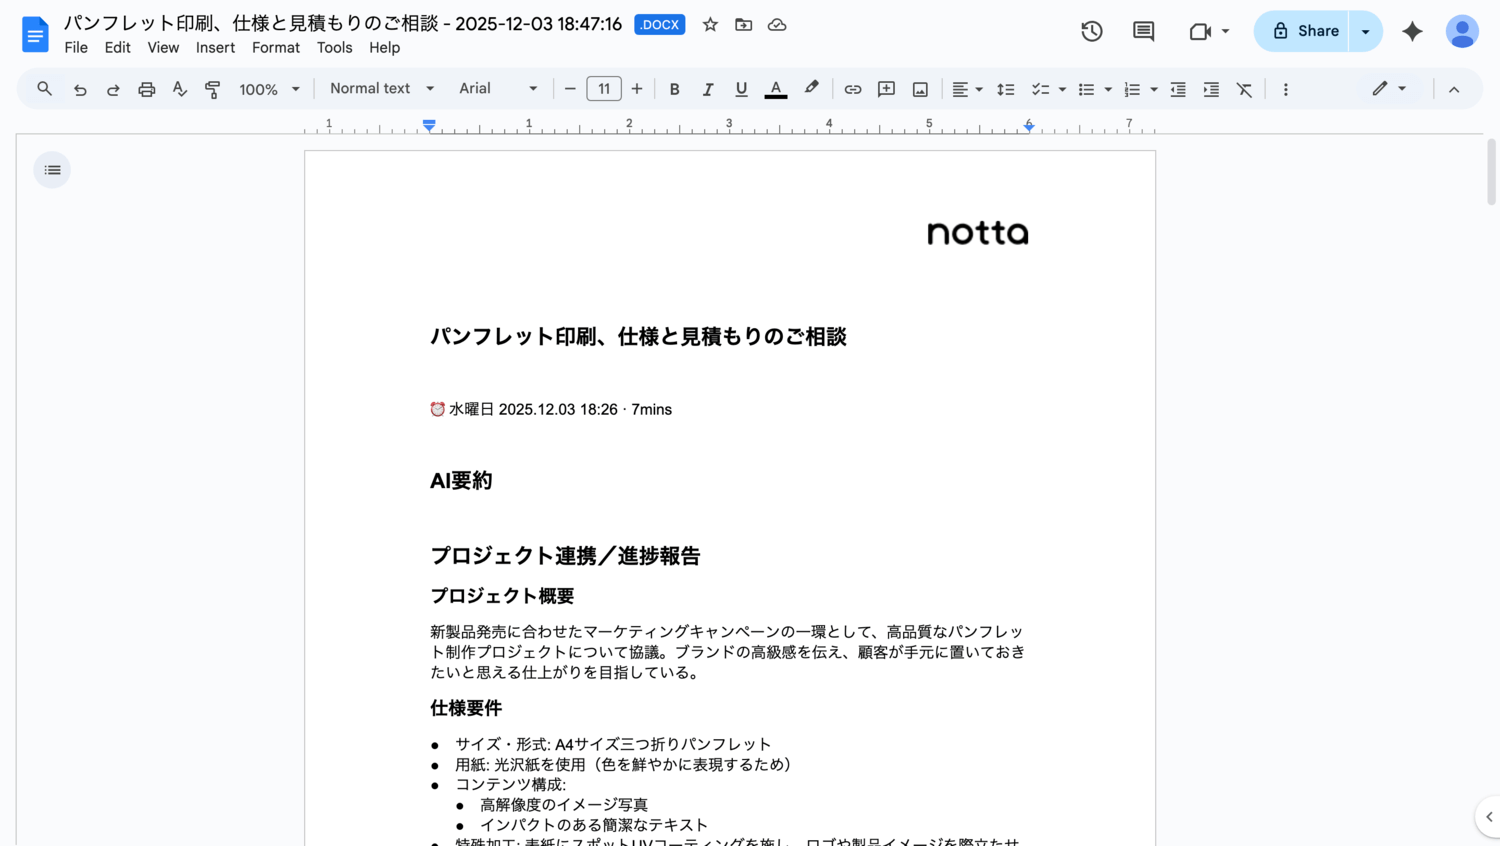Open highlight color picker
Viewport: 1500px width, 846px height.
click(x=811, y=89)
